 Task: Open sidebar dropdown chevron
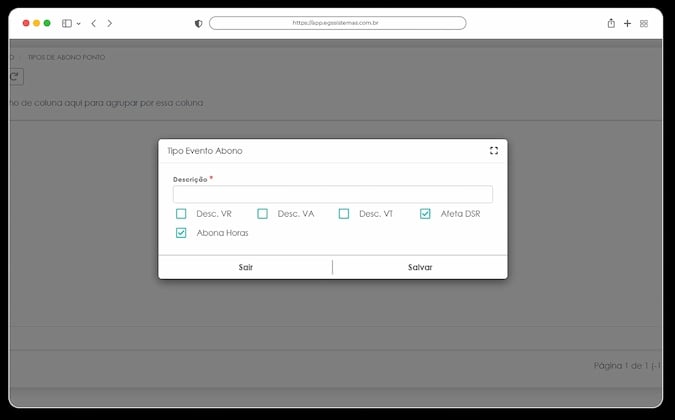78,24
